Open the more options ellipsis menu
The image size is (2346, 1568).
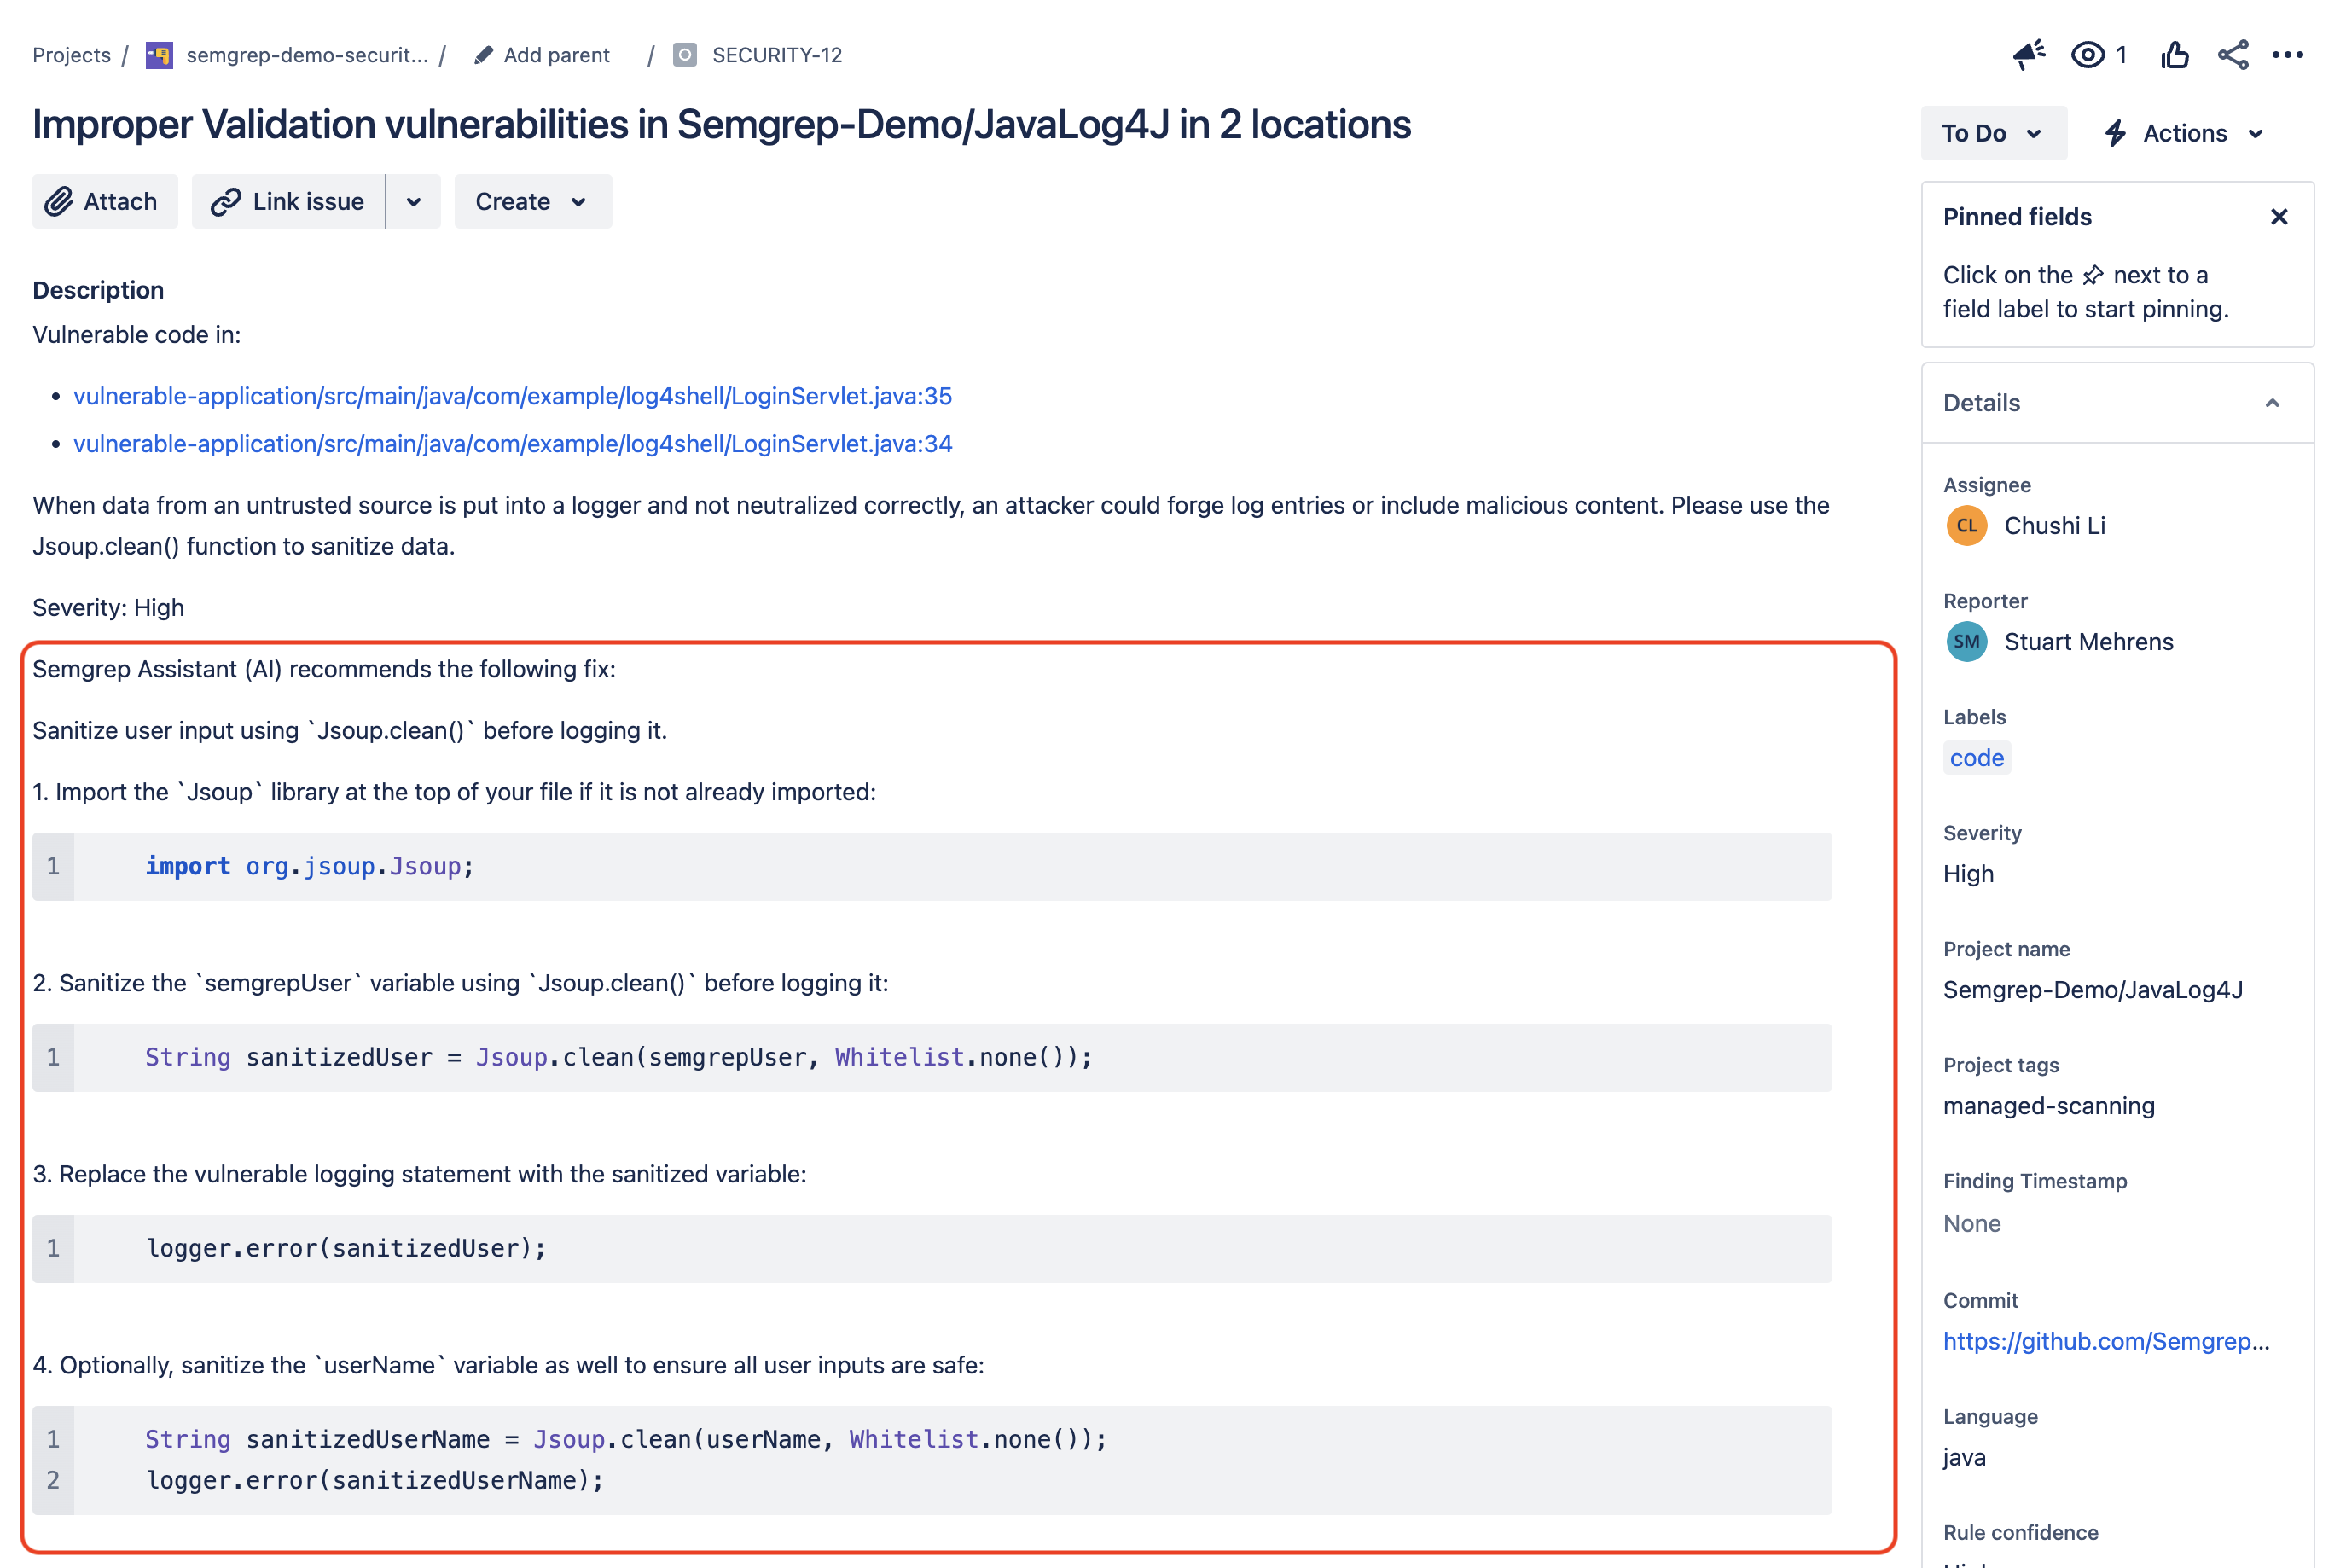point(2289,55)
